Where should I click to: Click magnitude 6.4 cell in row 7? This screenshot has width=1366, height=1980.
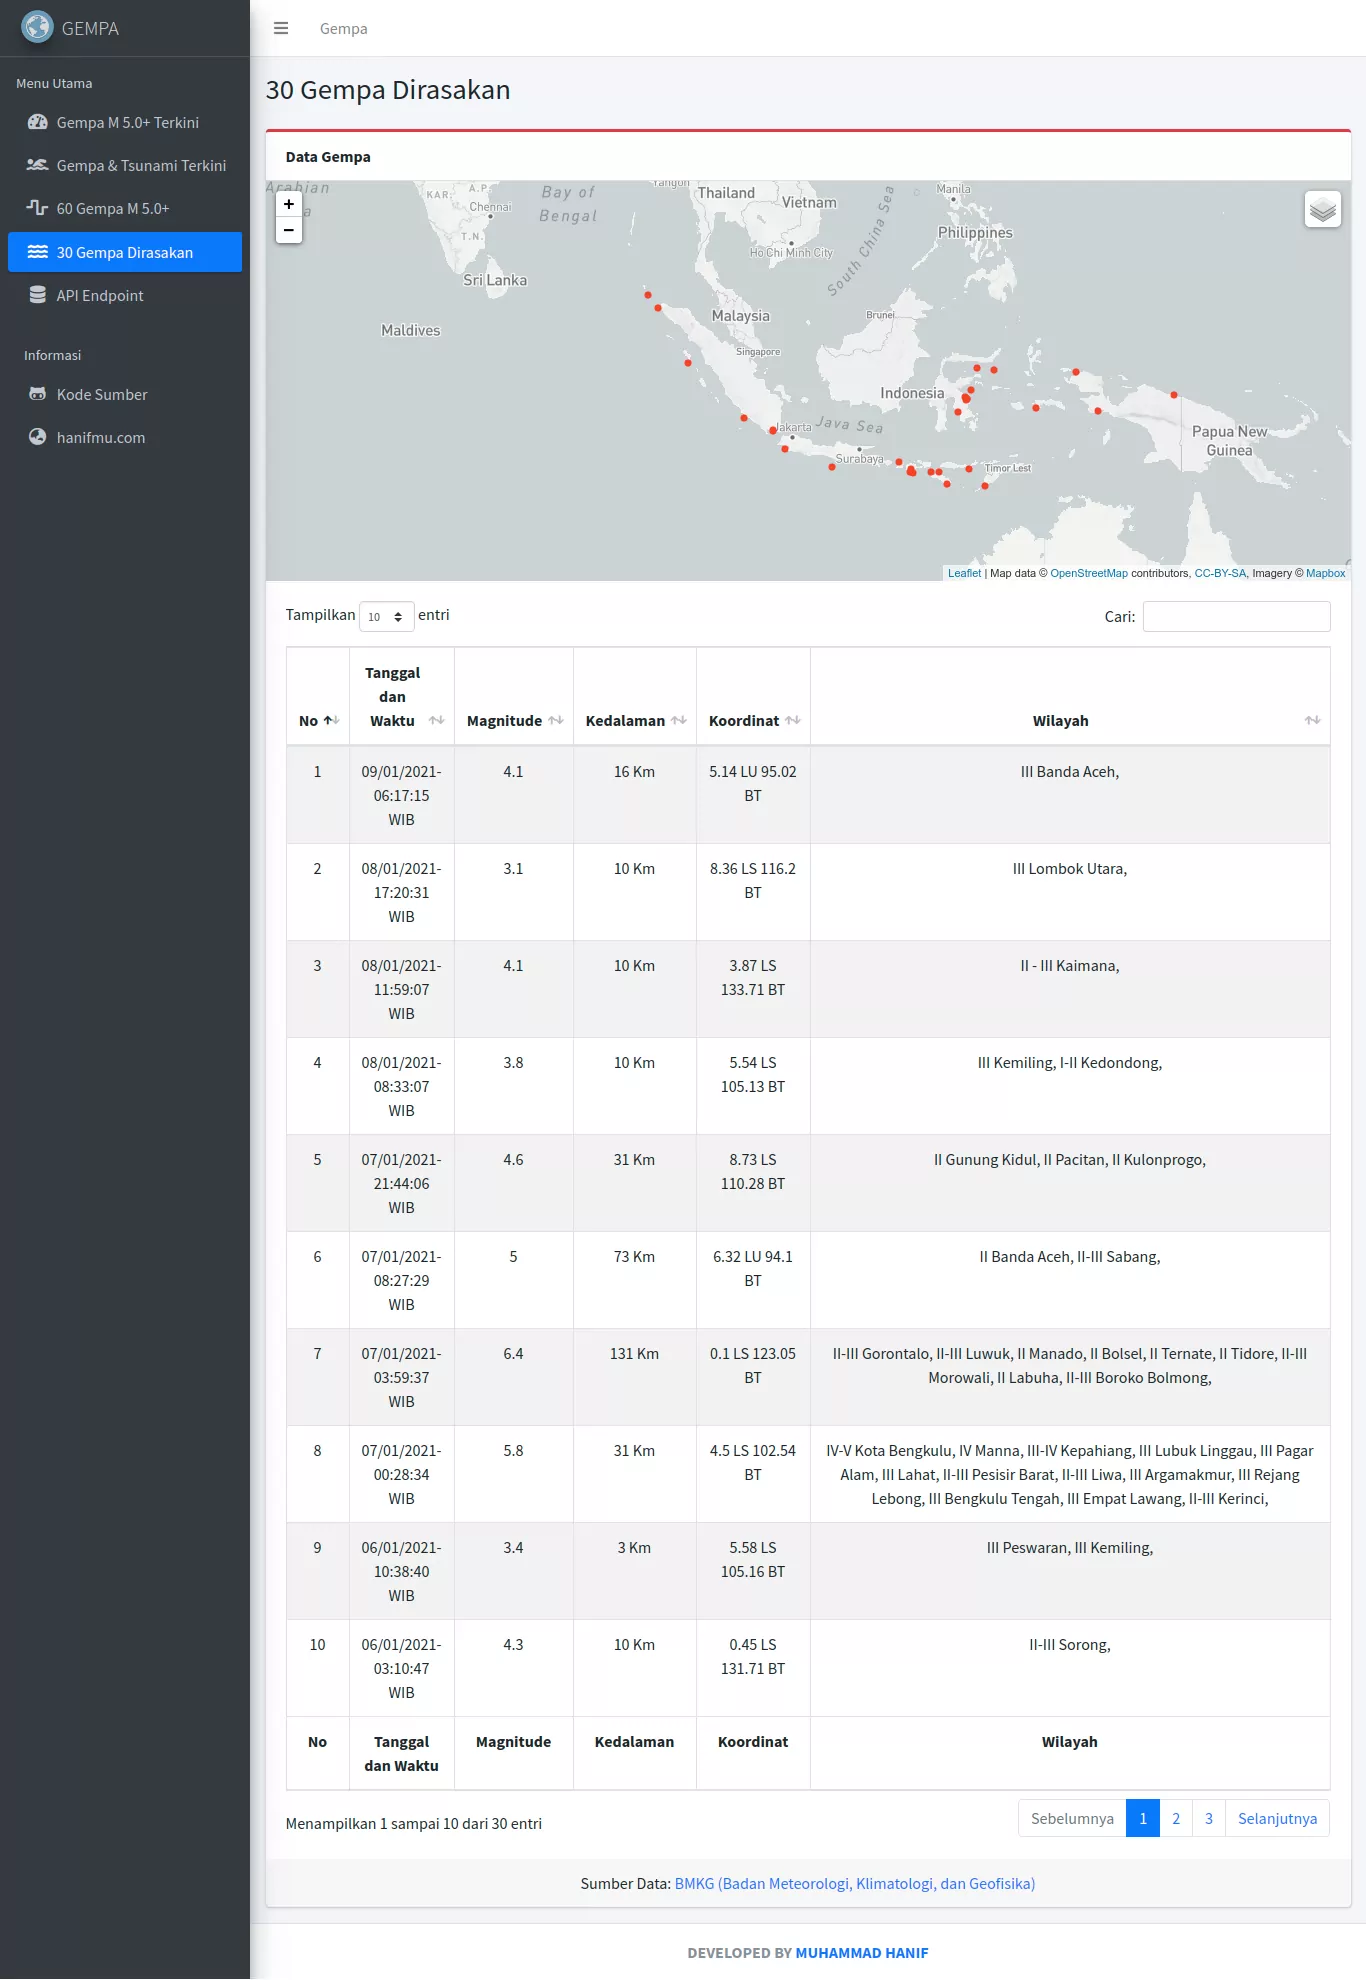514,1377
